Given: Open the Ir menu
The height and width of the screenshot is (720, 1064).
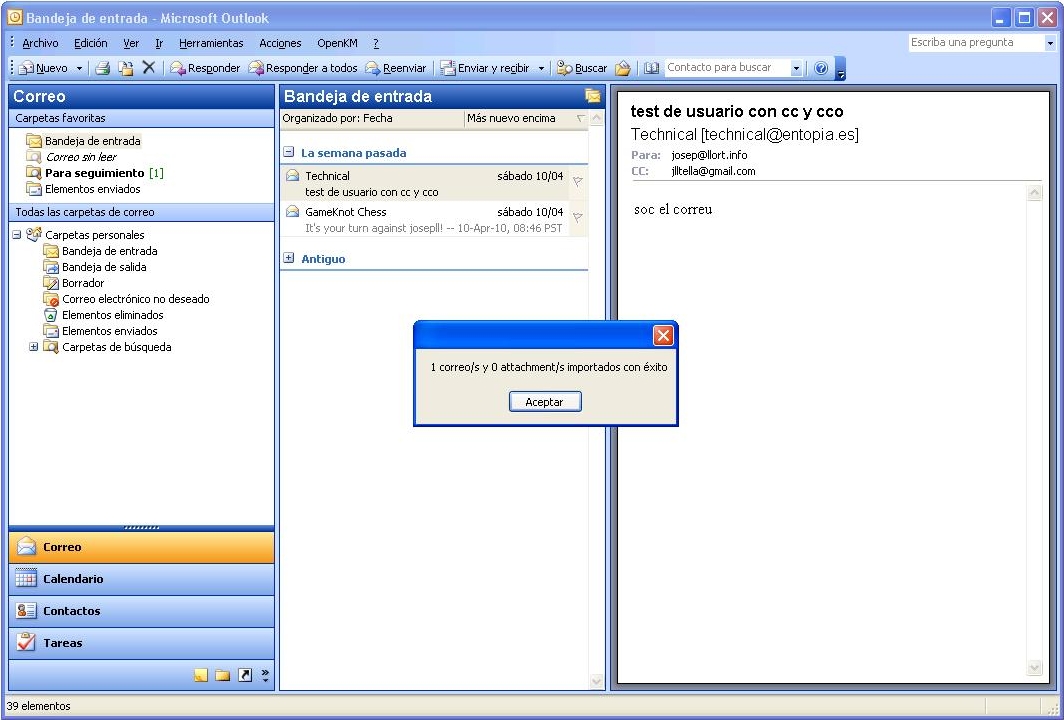Looking at the screenshot, I should tap(159, 43).
